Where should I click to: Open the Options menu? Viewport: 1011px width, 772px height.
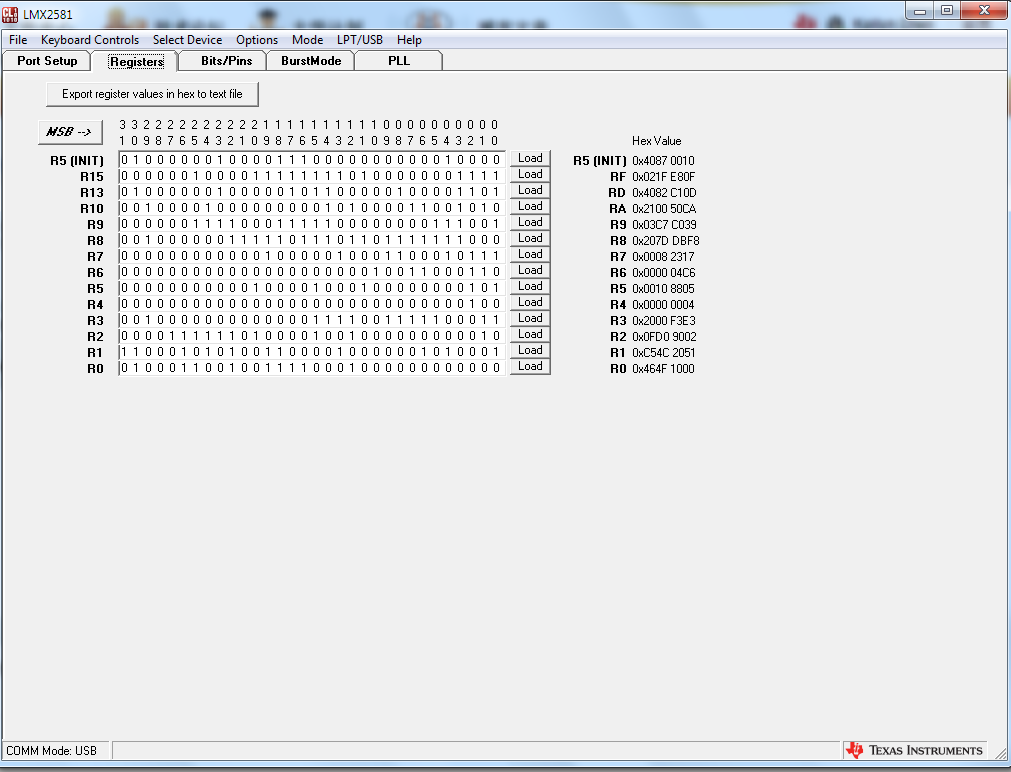(x=257, y=40)
